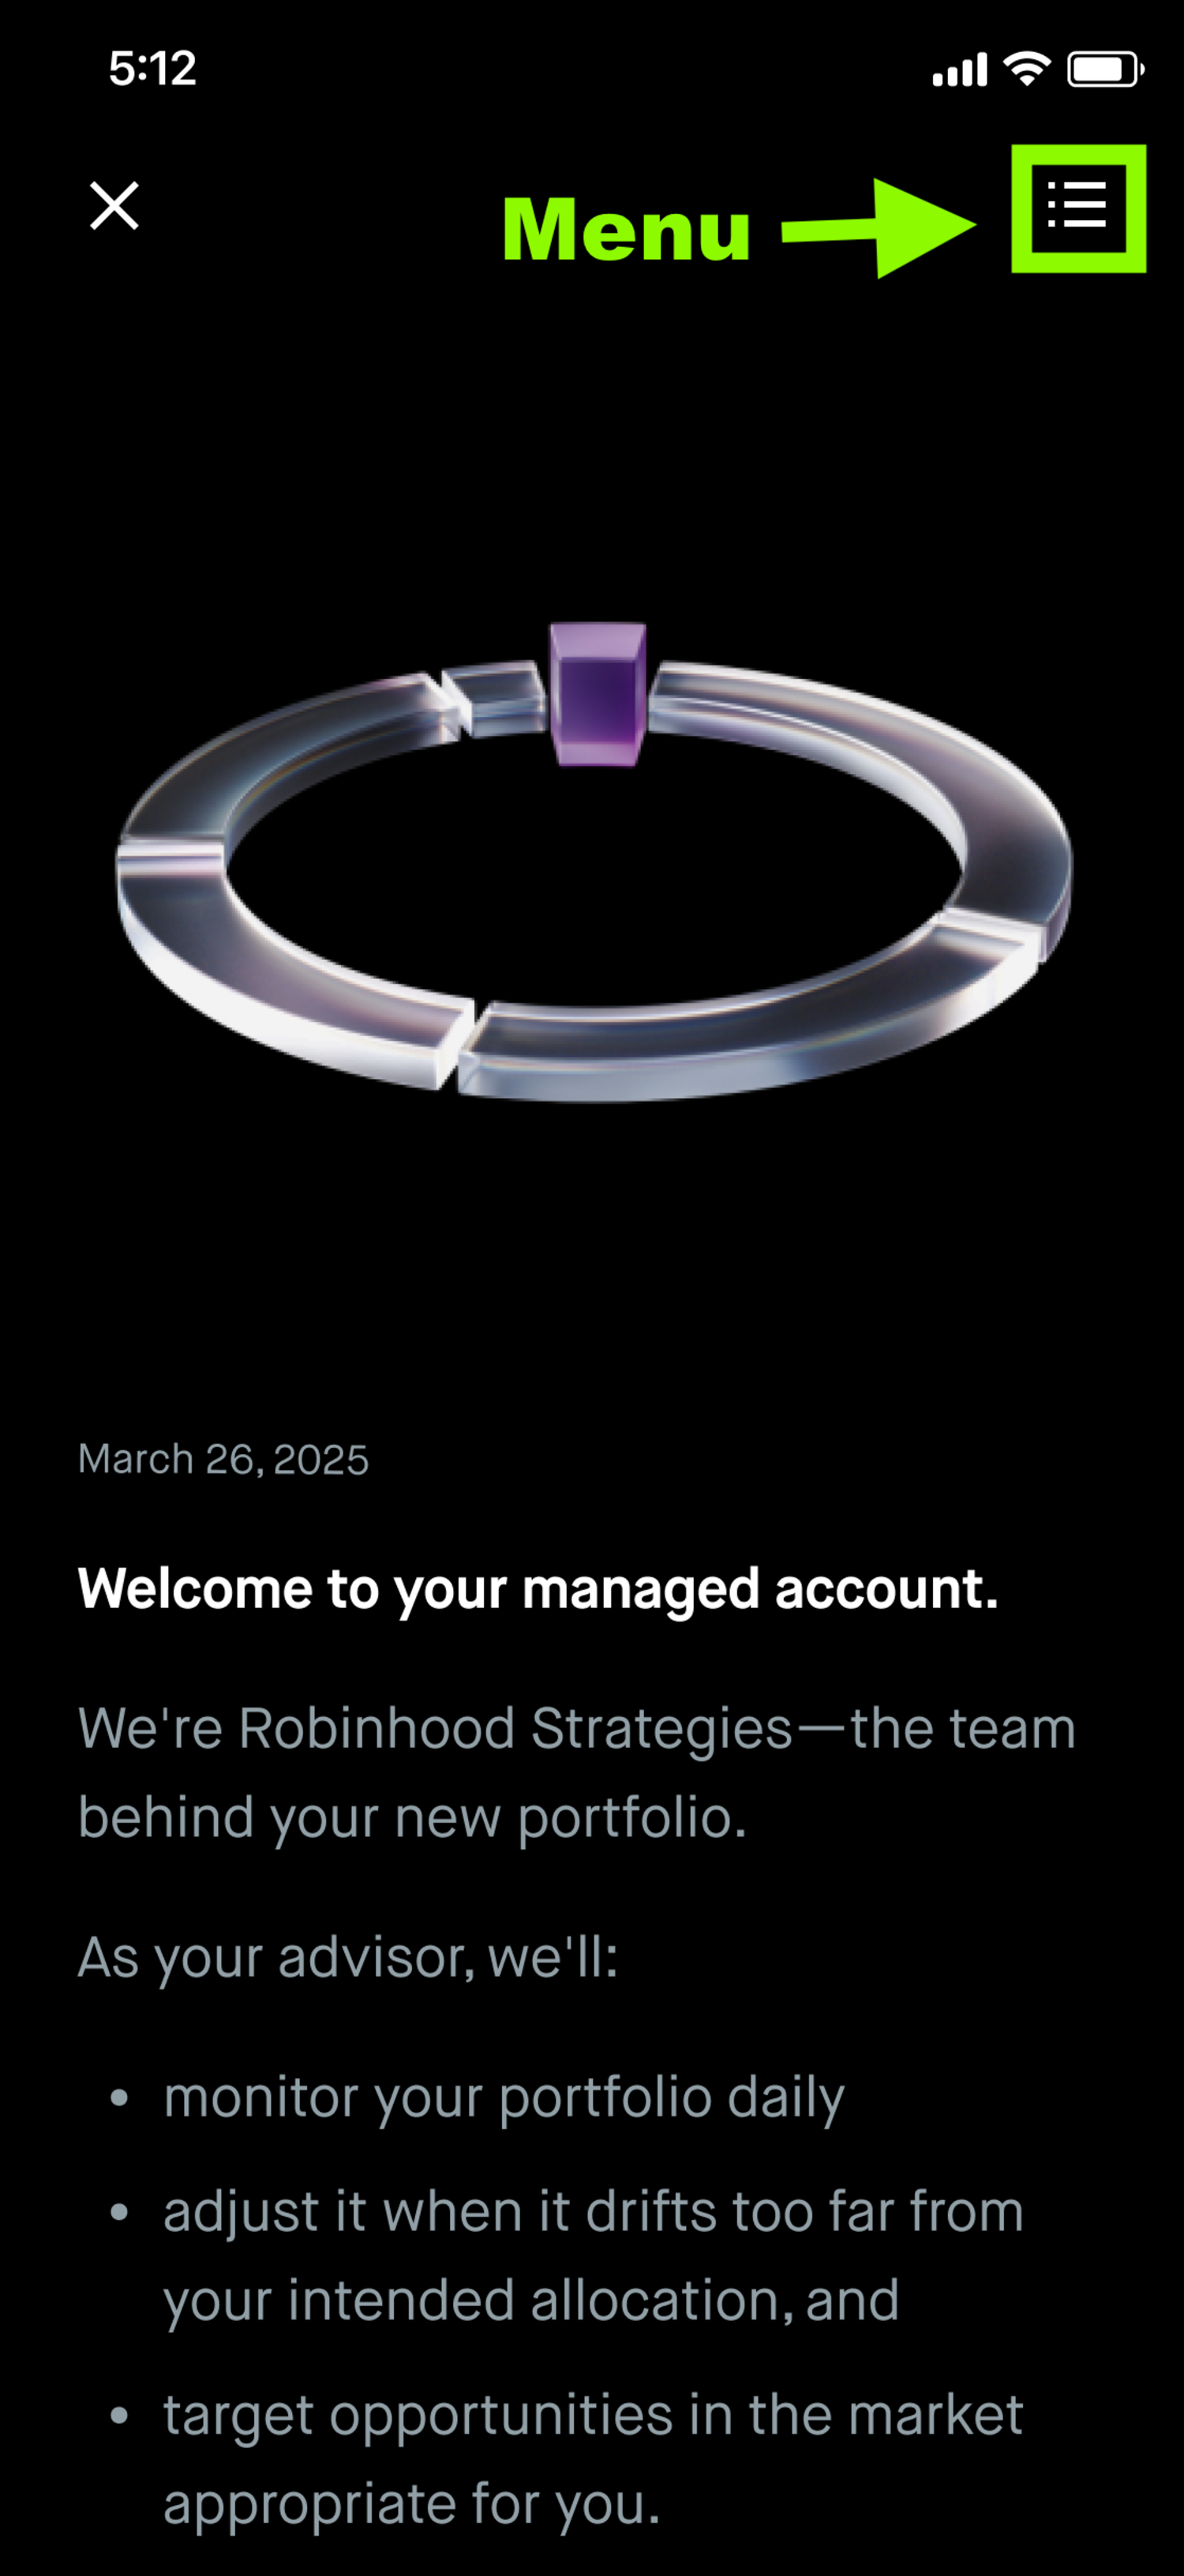Click the green "Menu" annotation label

coord(626,230)
